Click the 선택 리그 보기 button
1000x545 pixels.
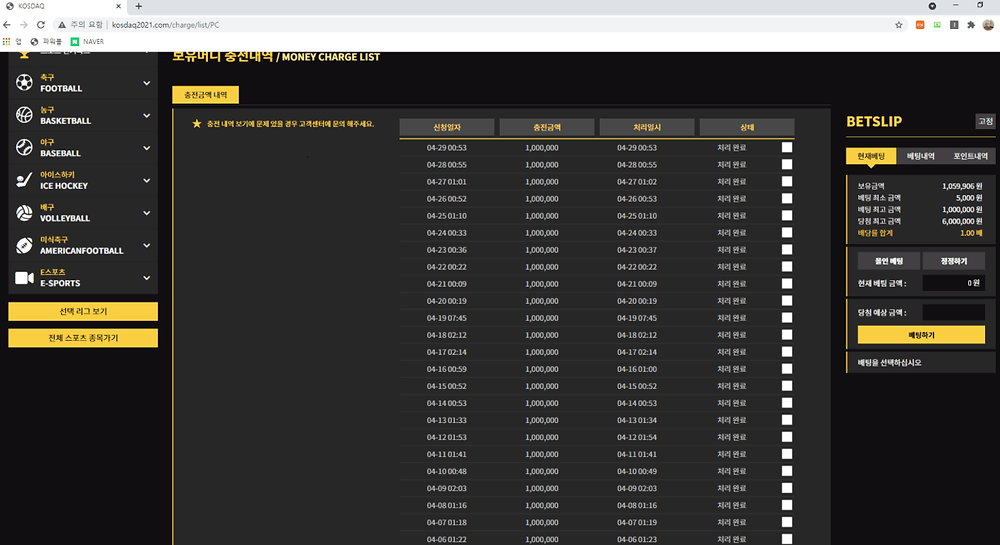(x=83, y=312)
